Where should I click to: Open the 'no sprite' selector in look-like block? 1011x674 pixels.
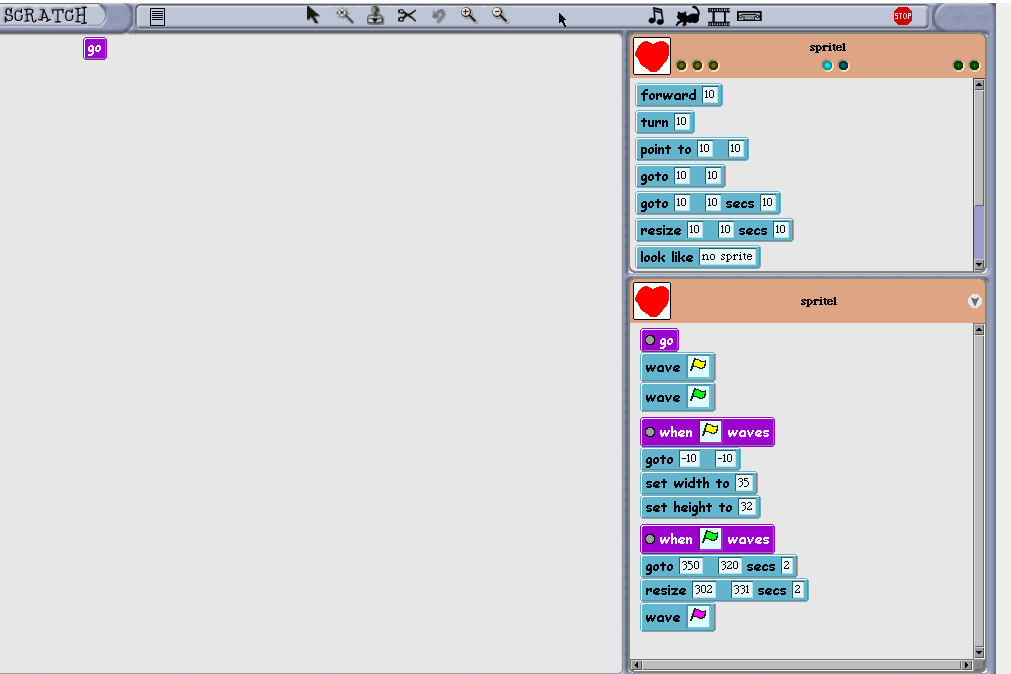(x=728, y=257)
